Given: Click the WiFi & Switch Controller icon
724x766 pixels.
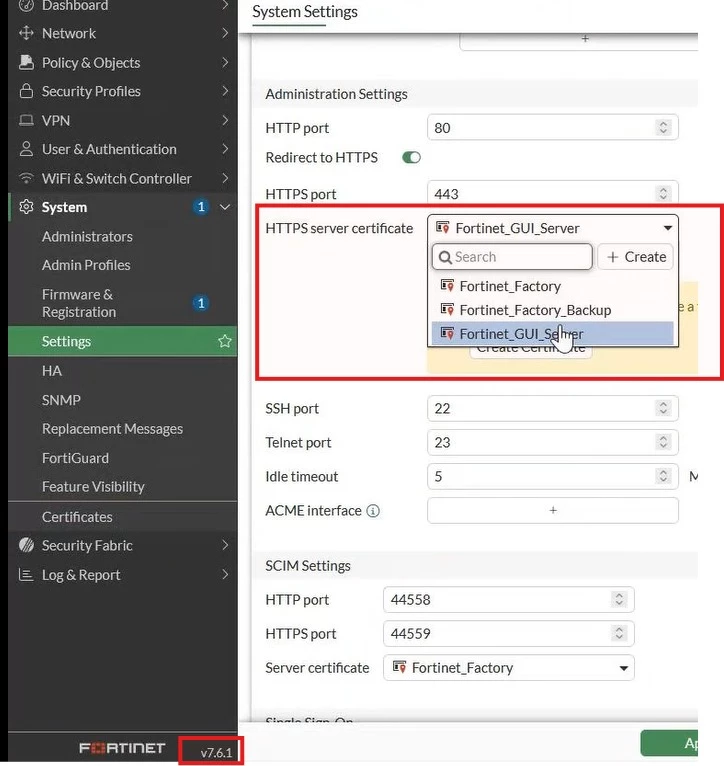Looking at the screenshot, I should click(26, 178).
